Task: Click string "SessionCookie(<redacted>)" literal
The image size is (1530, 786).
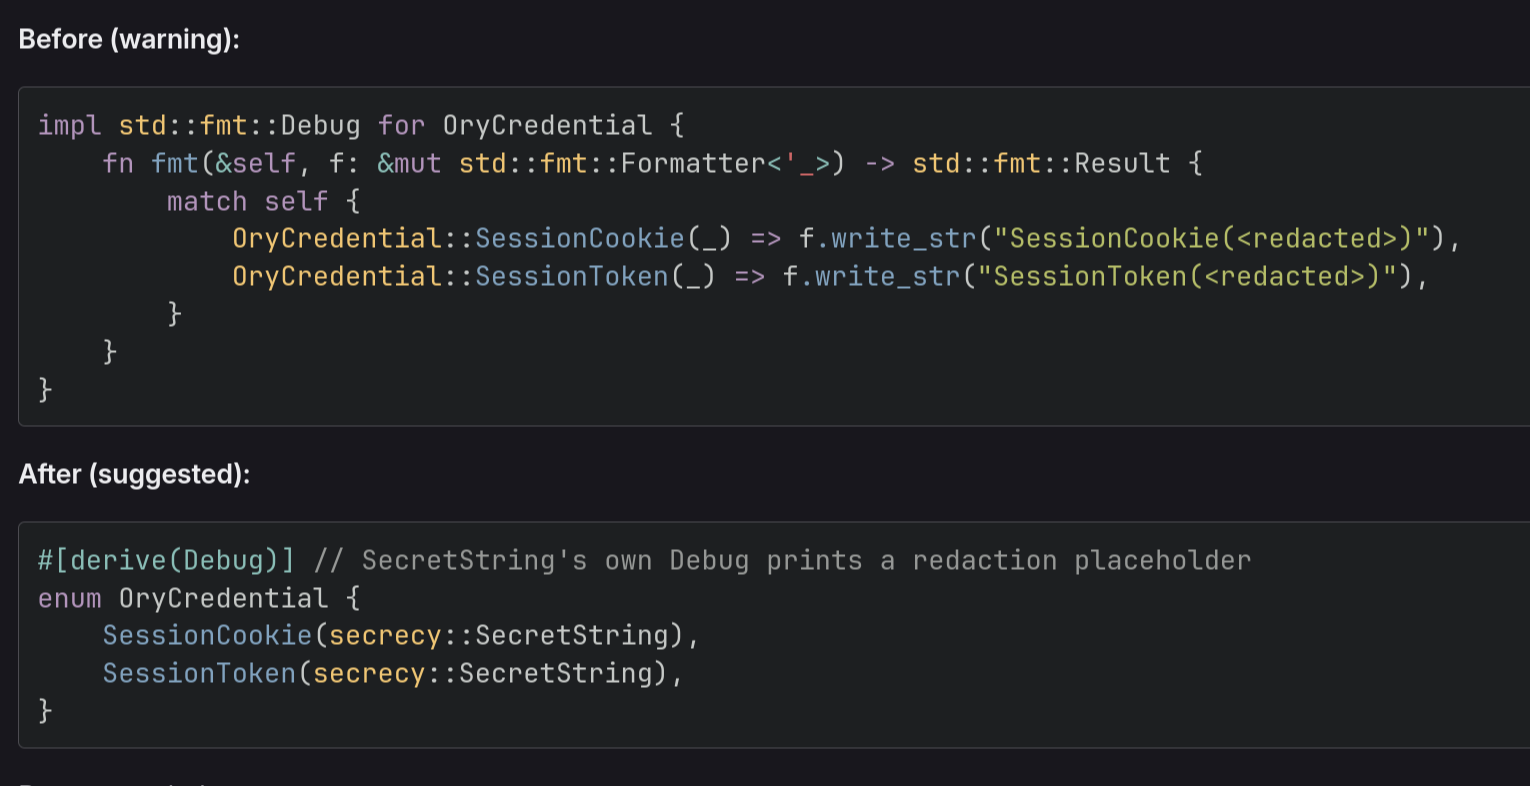Action: pyautogui.click(x=1219, y=238)
